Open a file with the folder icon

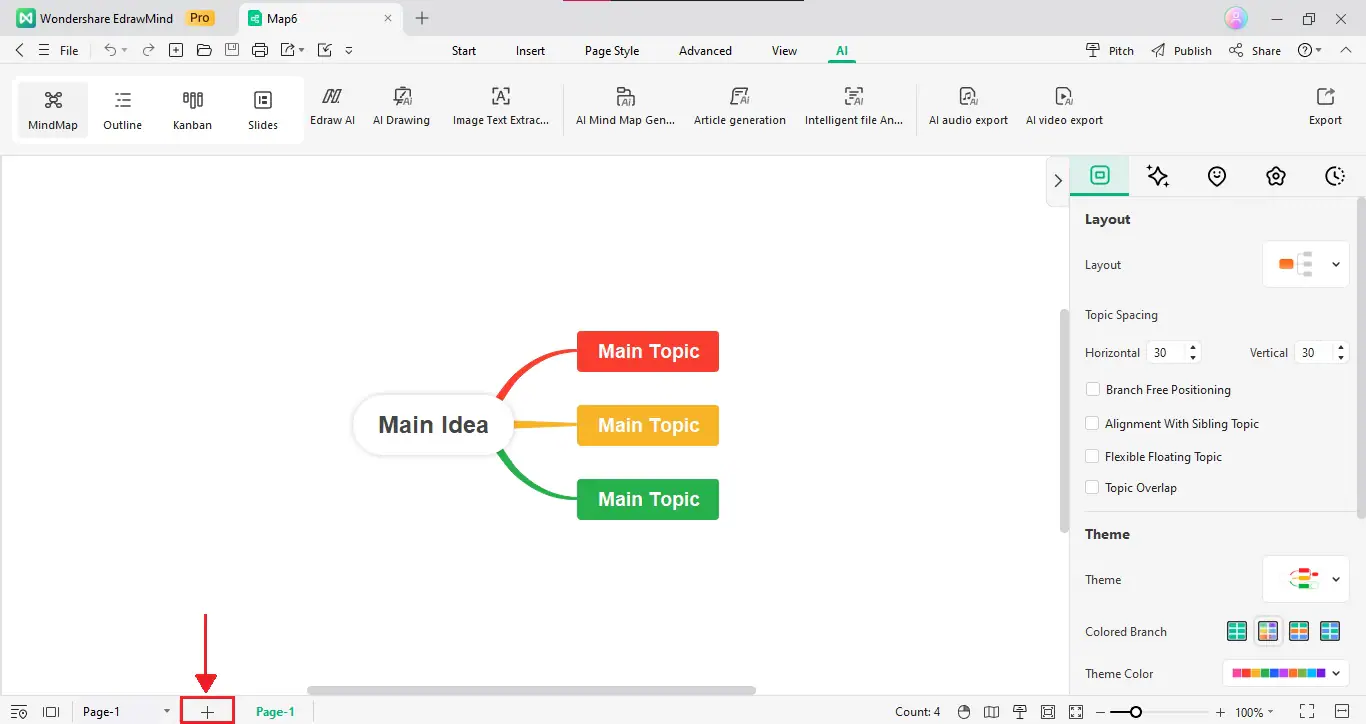click(x=204, y=50)
